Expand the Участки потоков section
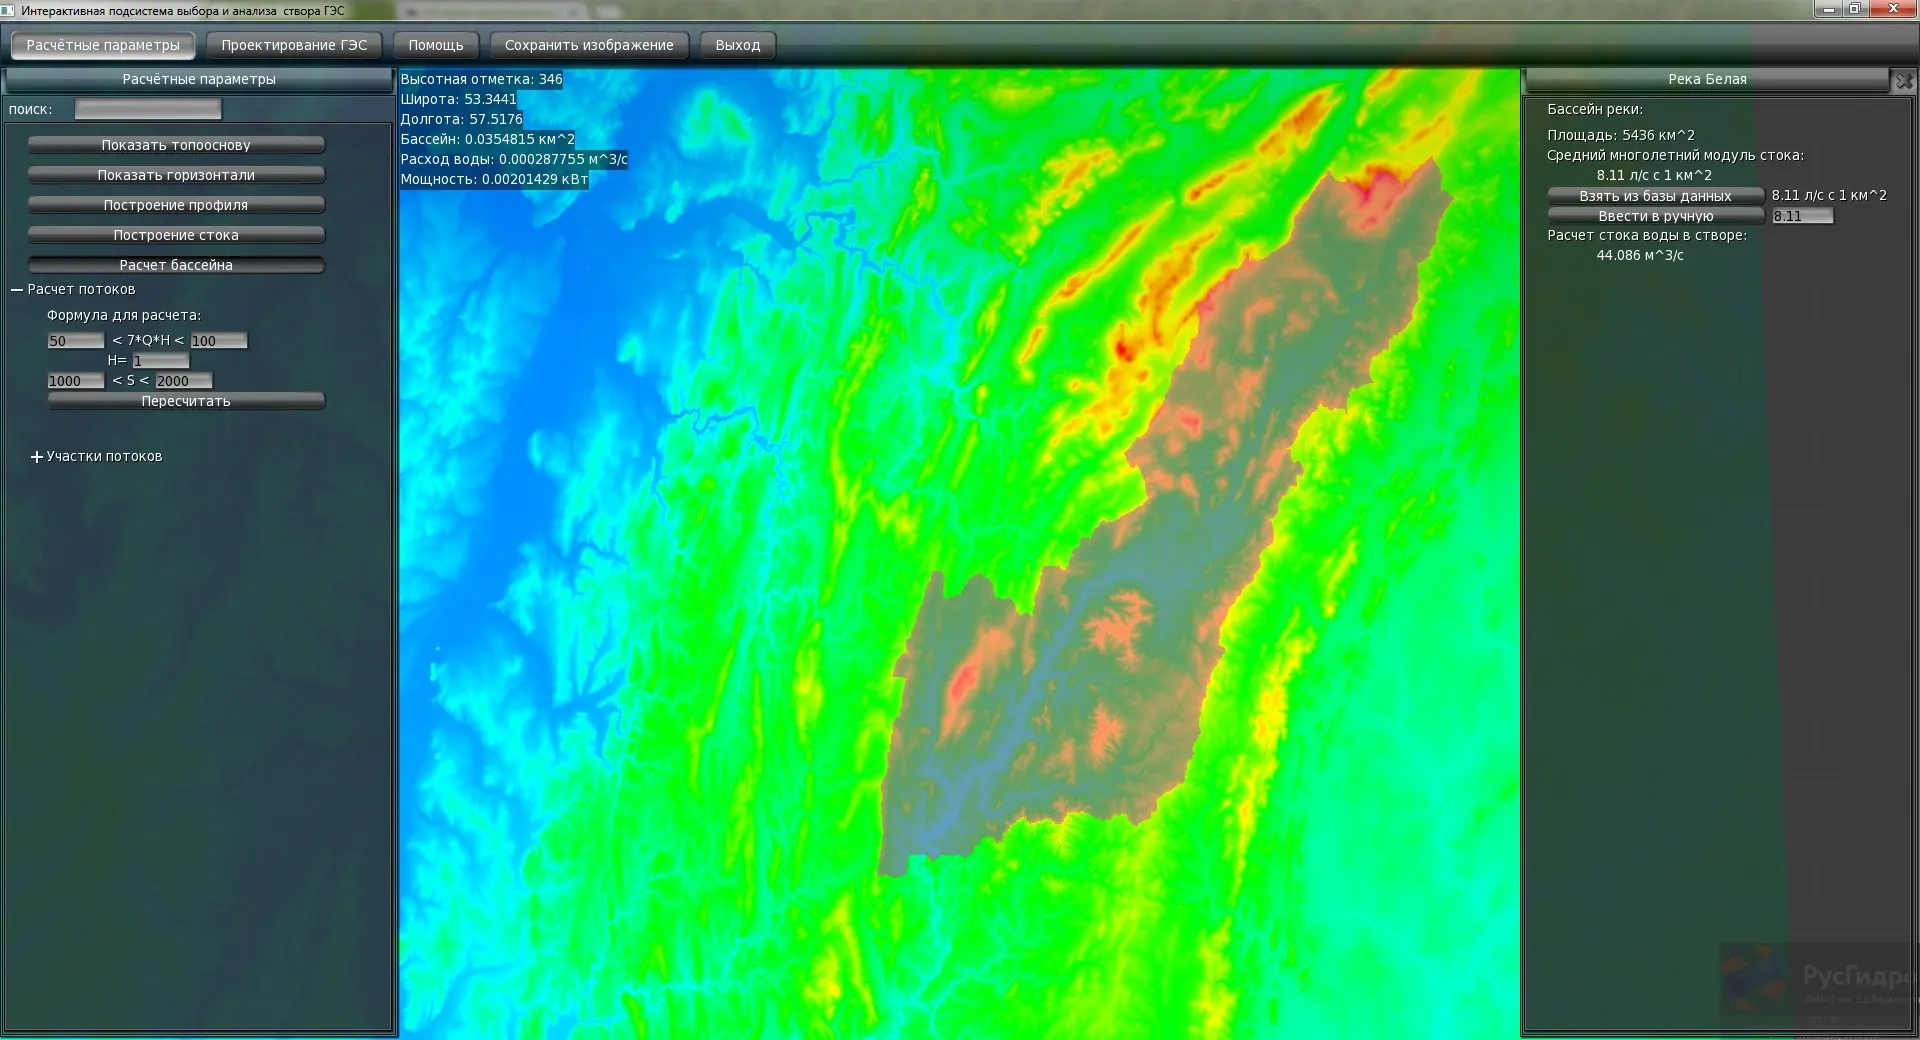1920x1040 pixels. click(37, 457)
